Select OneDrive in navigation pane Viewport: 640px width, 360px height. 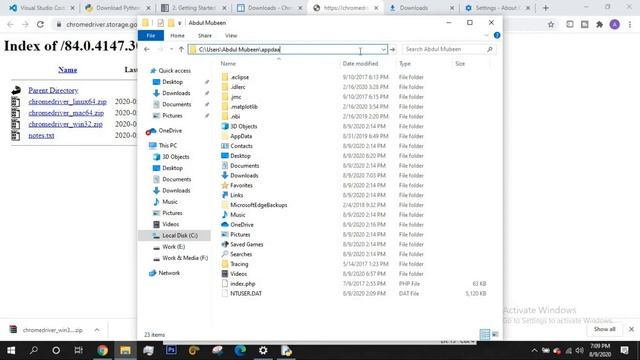[170, 131]
